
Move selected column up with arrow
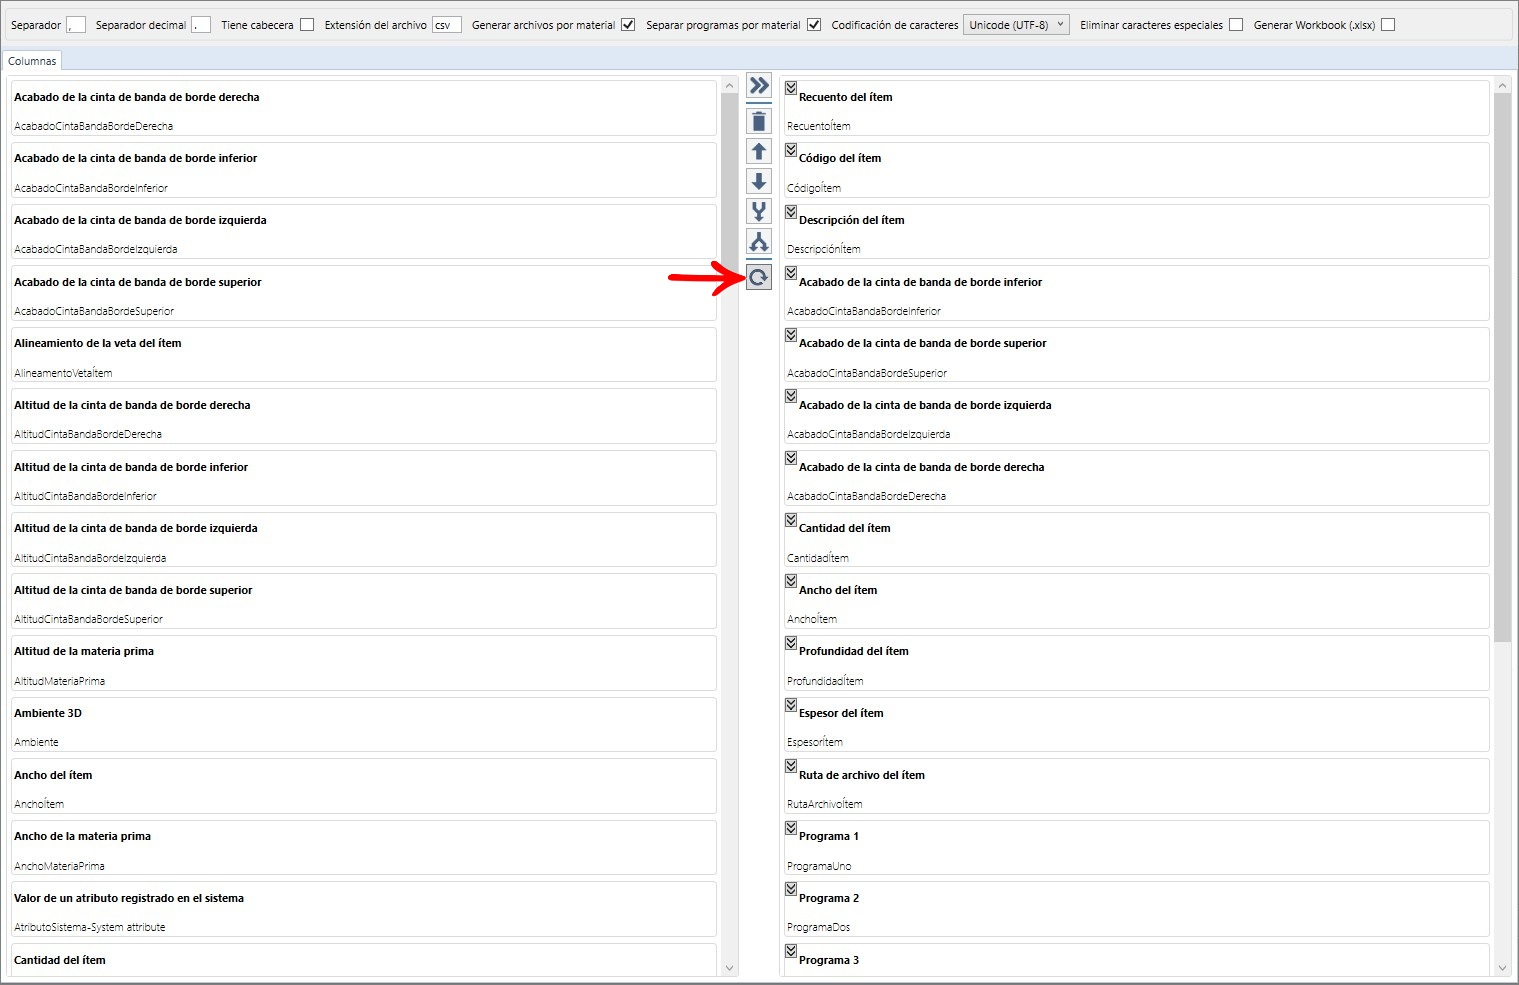tap(759, 151)
